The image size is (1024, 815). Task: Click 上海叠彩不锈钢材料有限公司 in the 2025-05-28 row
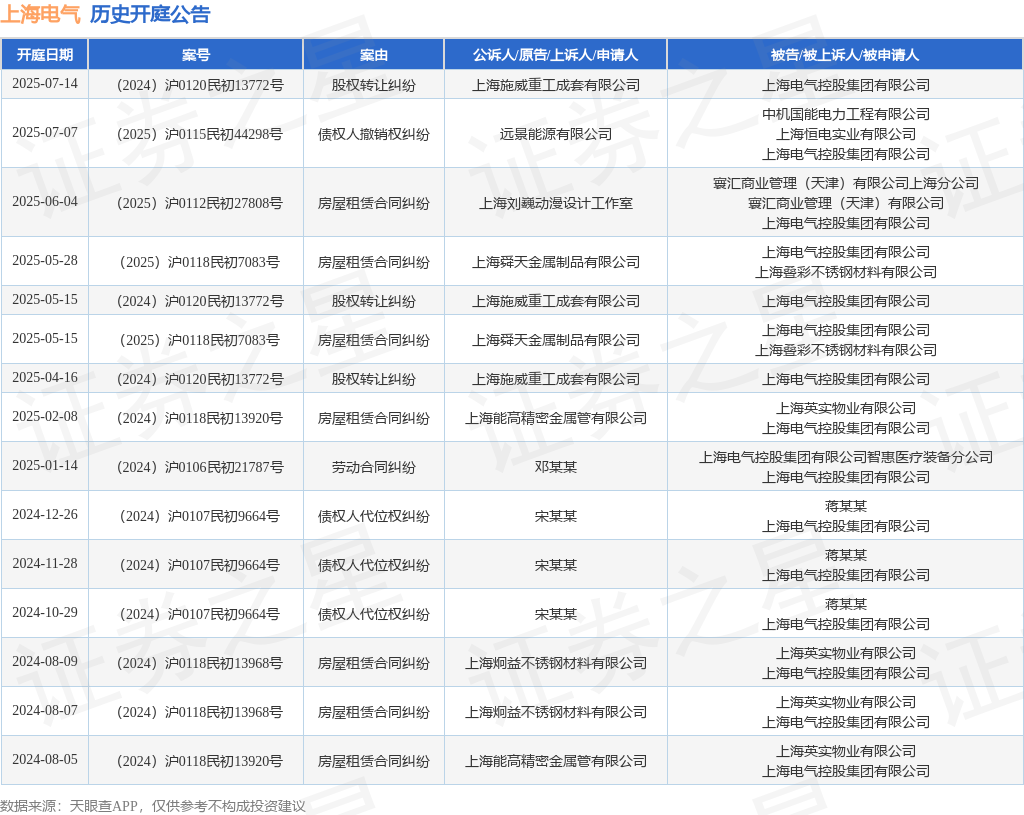point(845,272)
